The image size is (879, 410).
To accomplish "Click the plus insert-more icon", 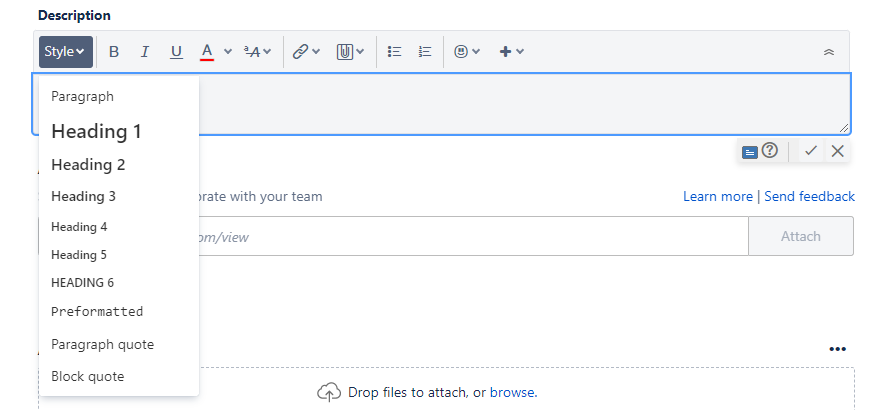I will (505, 52).
